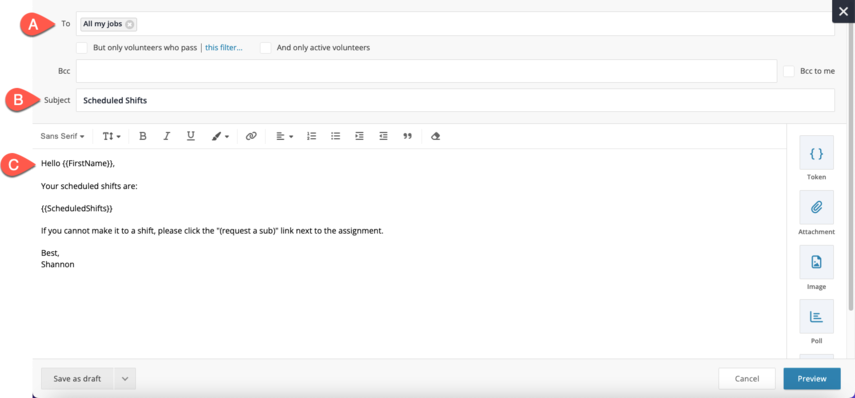
Task: Add an Attachment with the paperclip icon
Action: point(816,207)
